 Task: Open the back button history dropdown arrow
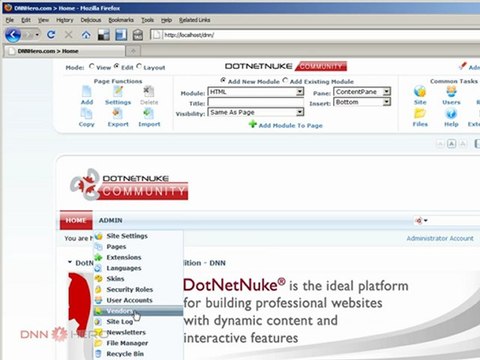37,35
